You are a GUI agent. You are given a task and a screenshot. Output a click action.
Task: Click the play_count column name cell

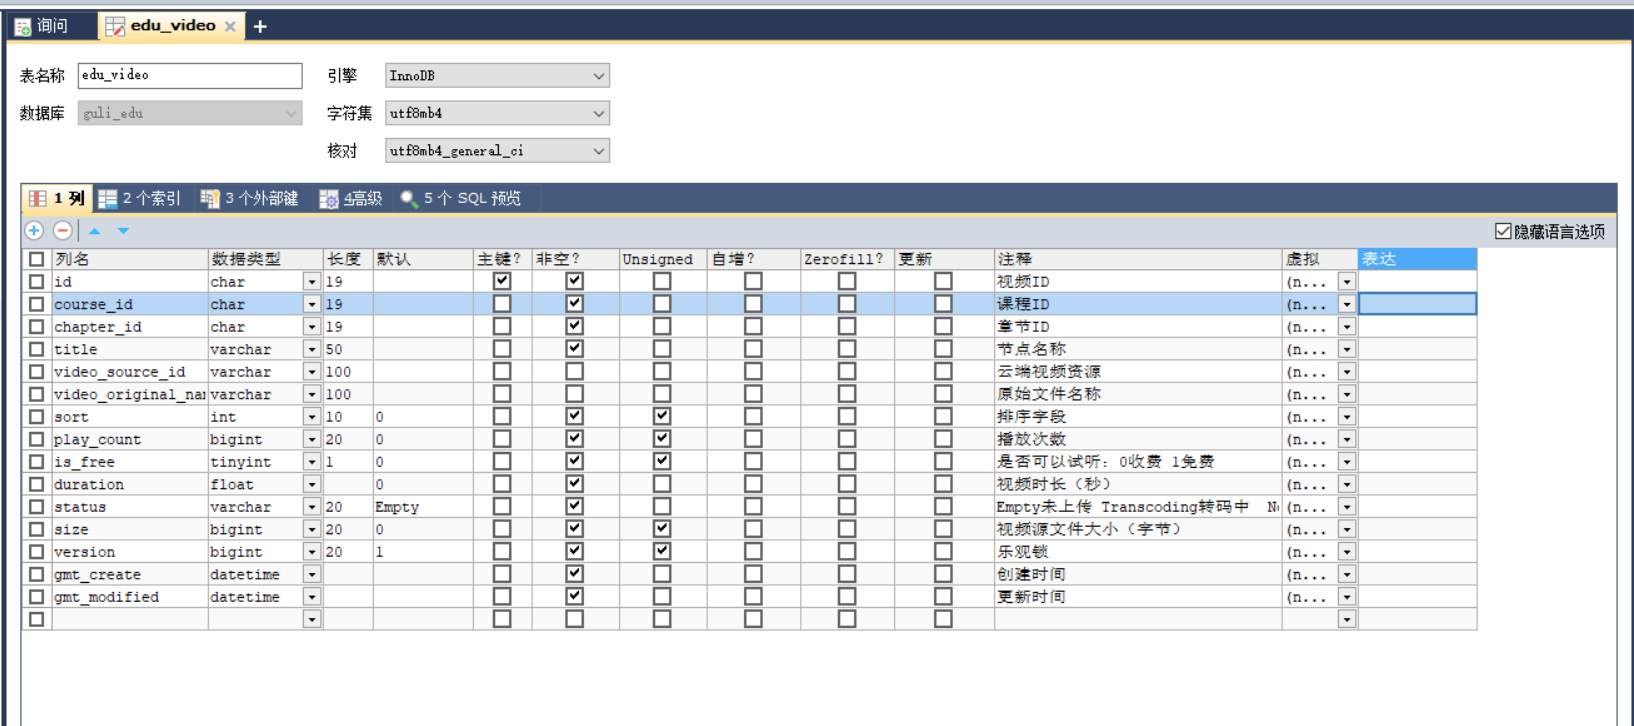coord(129,439)
